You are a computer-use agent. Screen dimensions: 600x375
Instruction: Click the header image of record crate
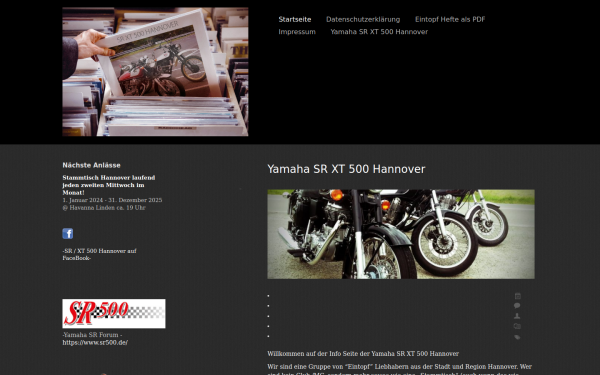click(x=155, y=72)
